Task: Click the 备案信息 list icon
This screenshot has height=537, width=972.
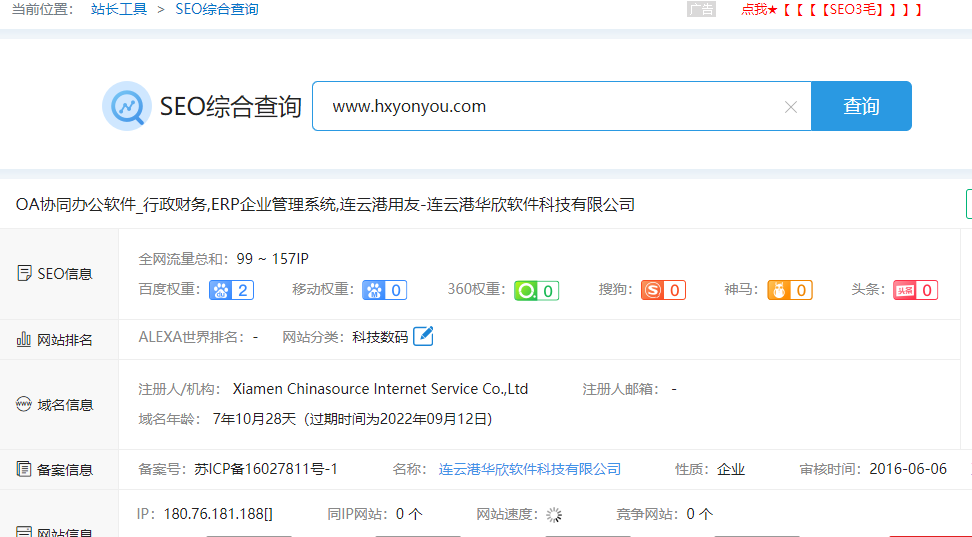Action: [24, 469]
